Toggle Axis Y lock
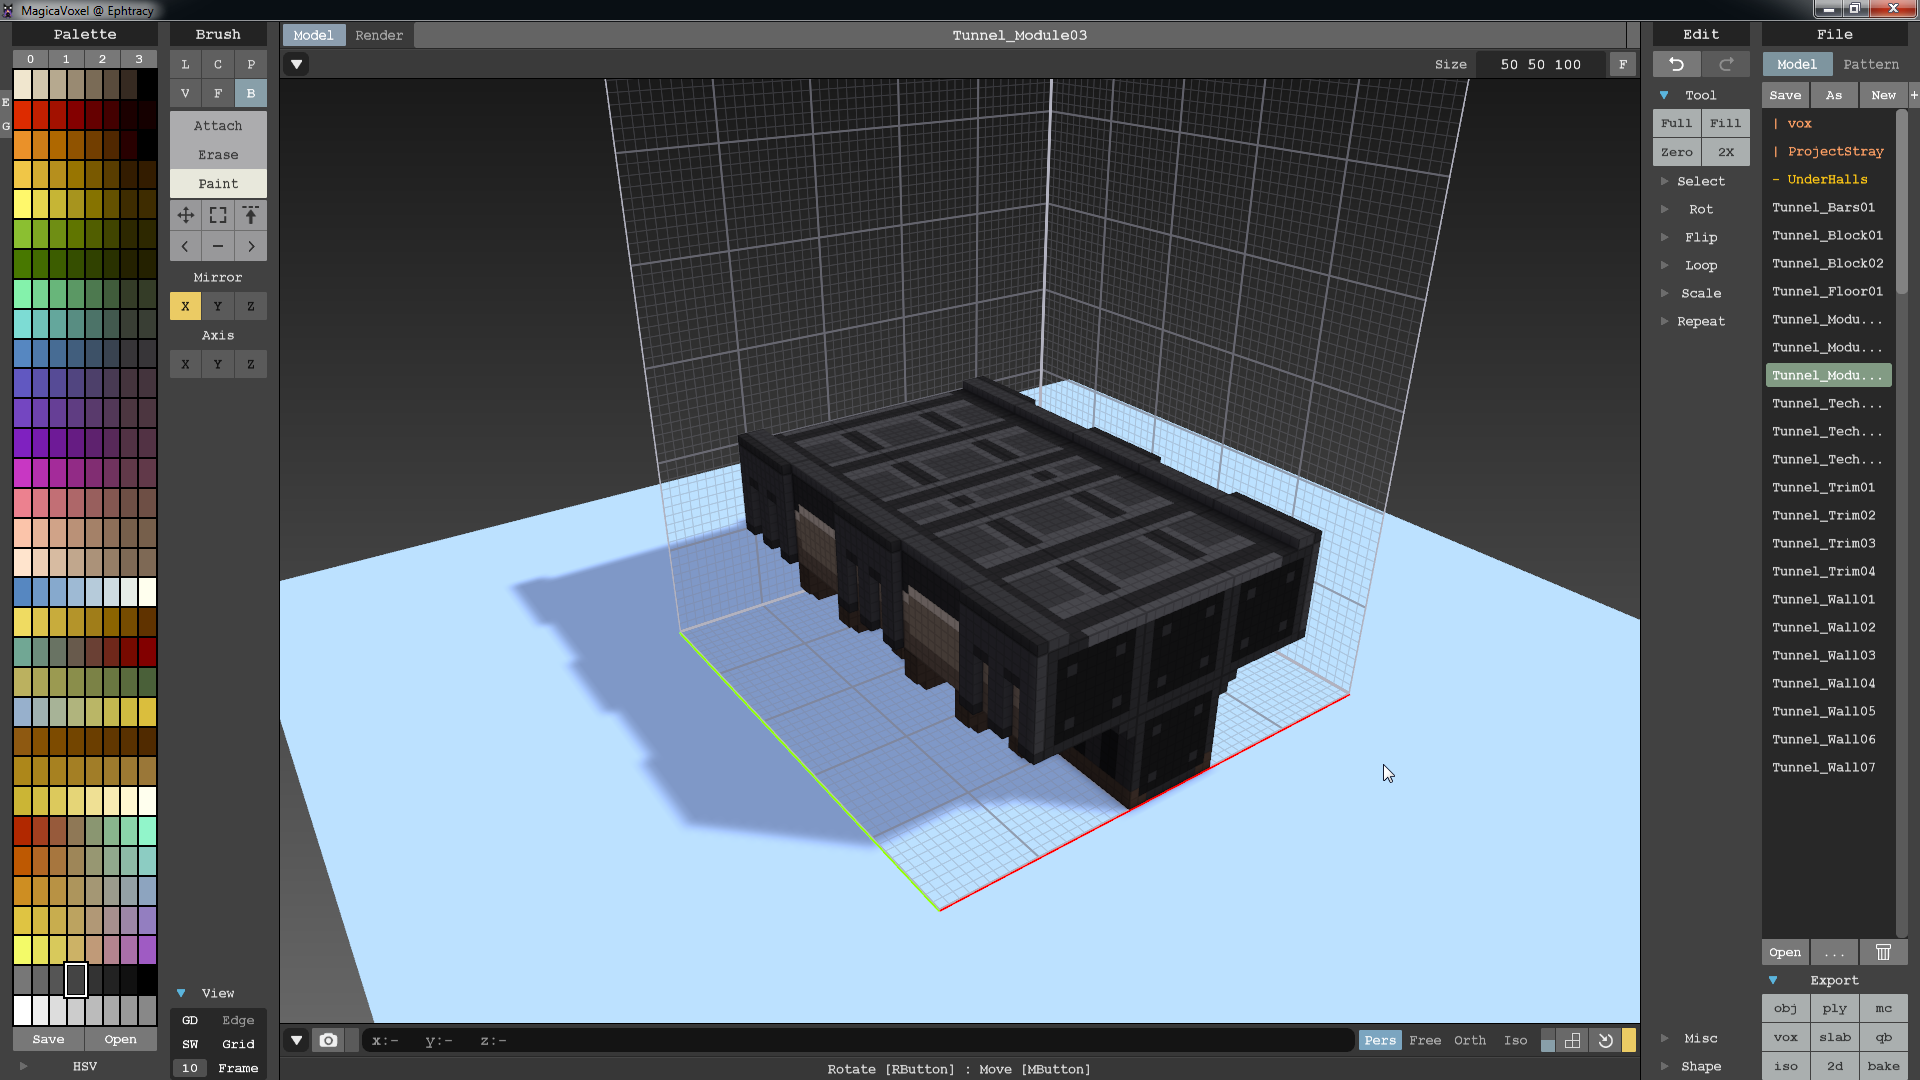Image resolution: width=1920 pixels, height=1080 pixels. [x=218, y=364]
